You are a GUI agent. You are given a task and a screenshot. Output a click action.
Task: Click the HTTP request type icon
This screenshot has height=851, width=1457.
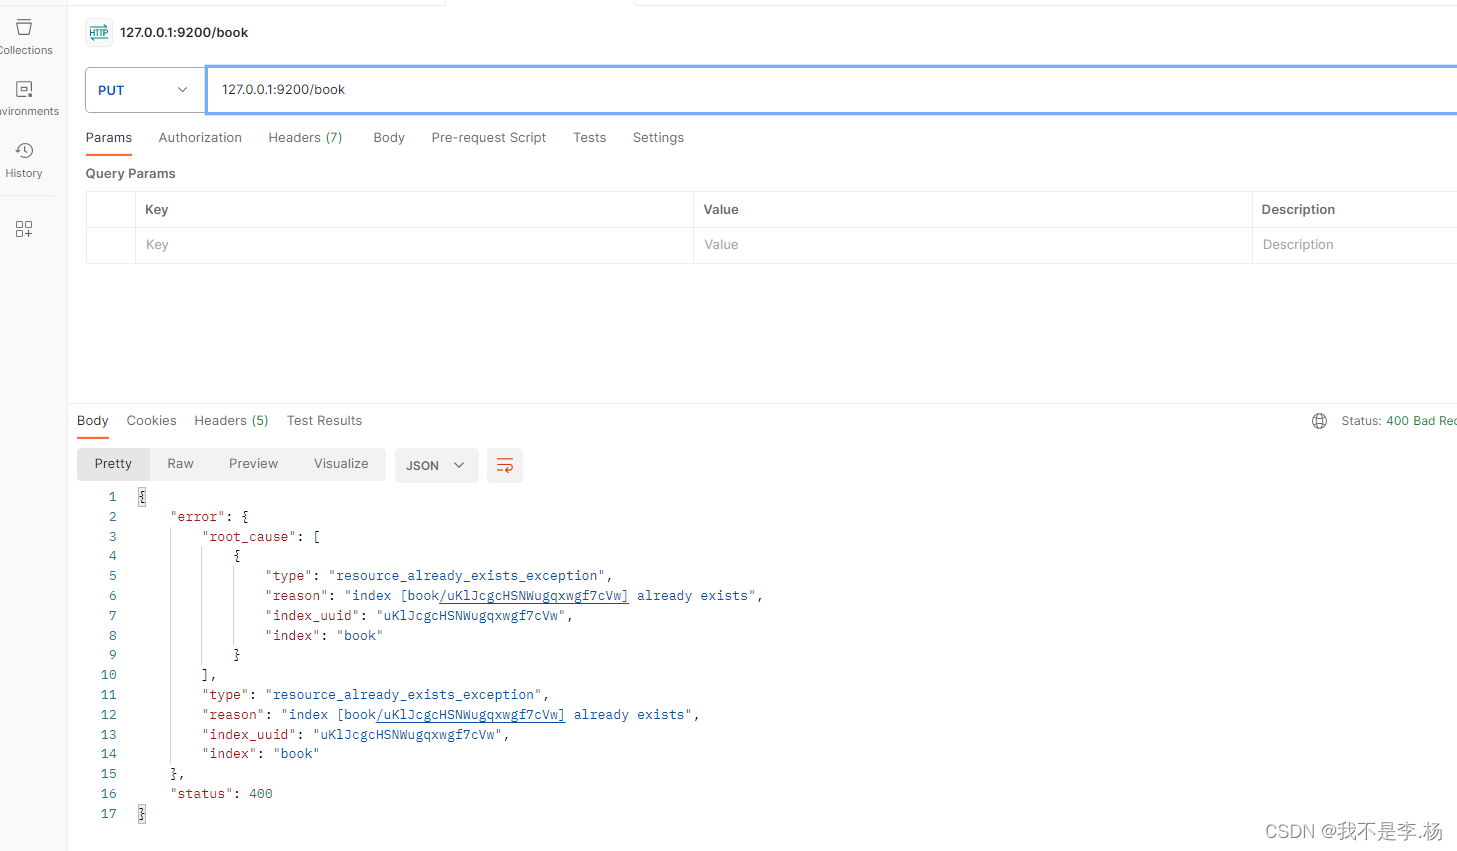[99, 33]
